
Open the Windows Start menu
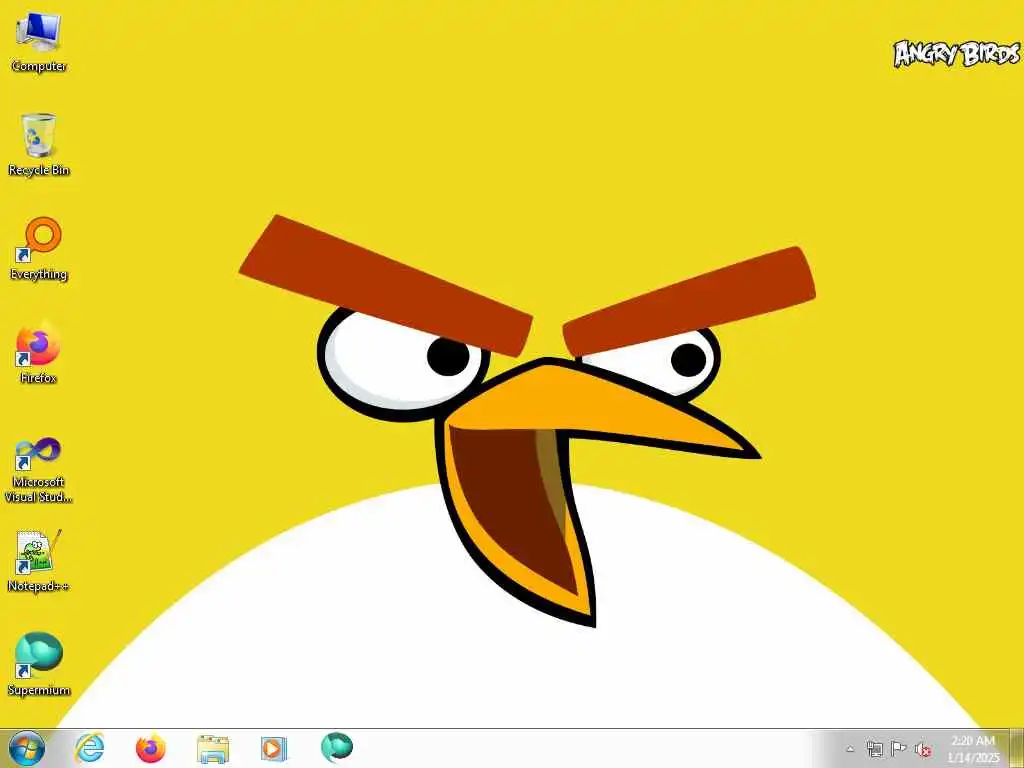pyautogui.click(x=27, y=748)
